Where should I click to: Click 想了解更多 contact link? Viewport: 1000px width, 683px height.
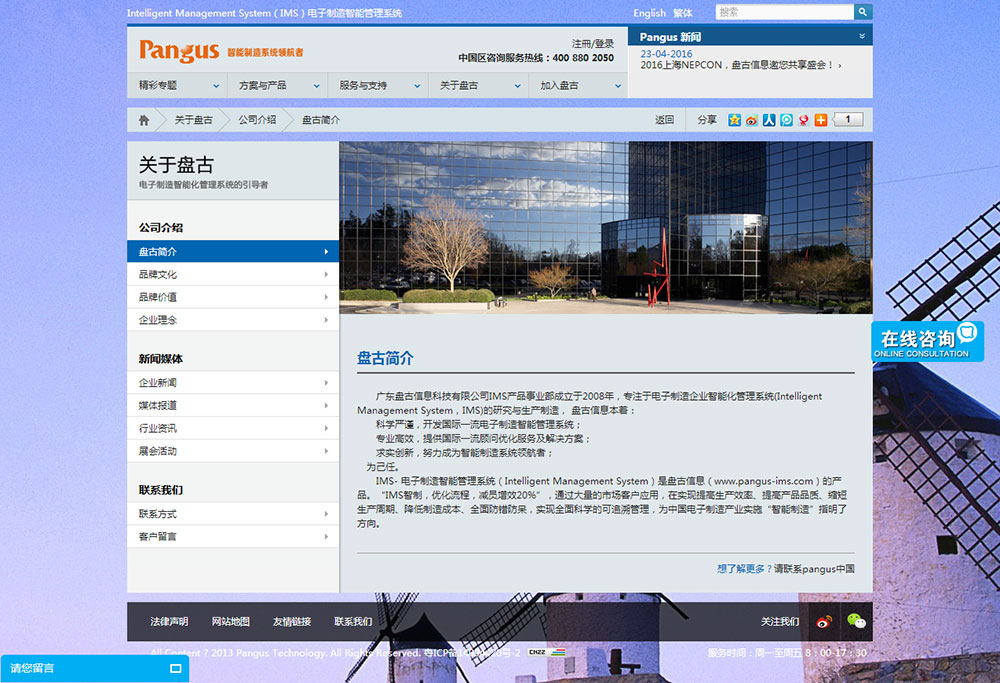tap(740, 569)
